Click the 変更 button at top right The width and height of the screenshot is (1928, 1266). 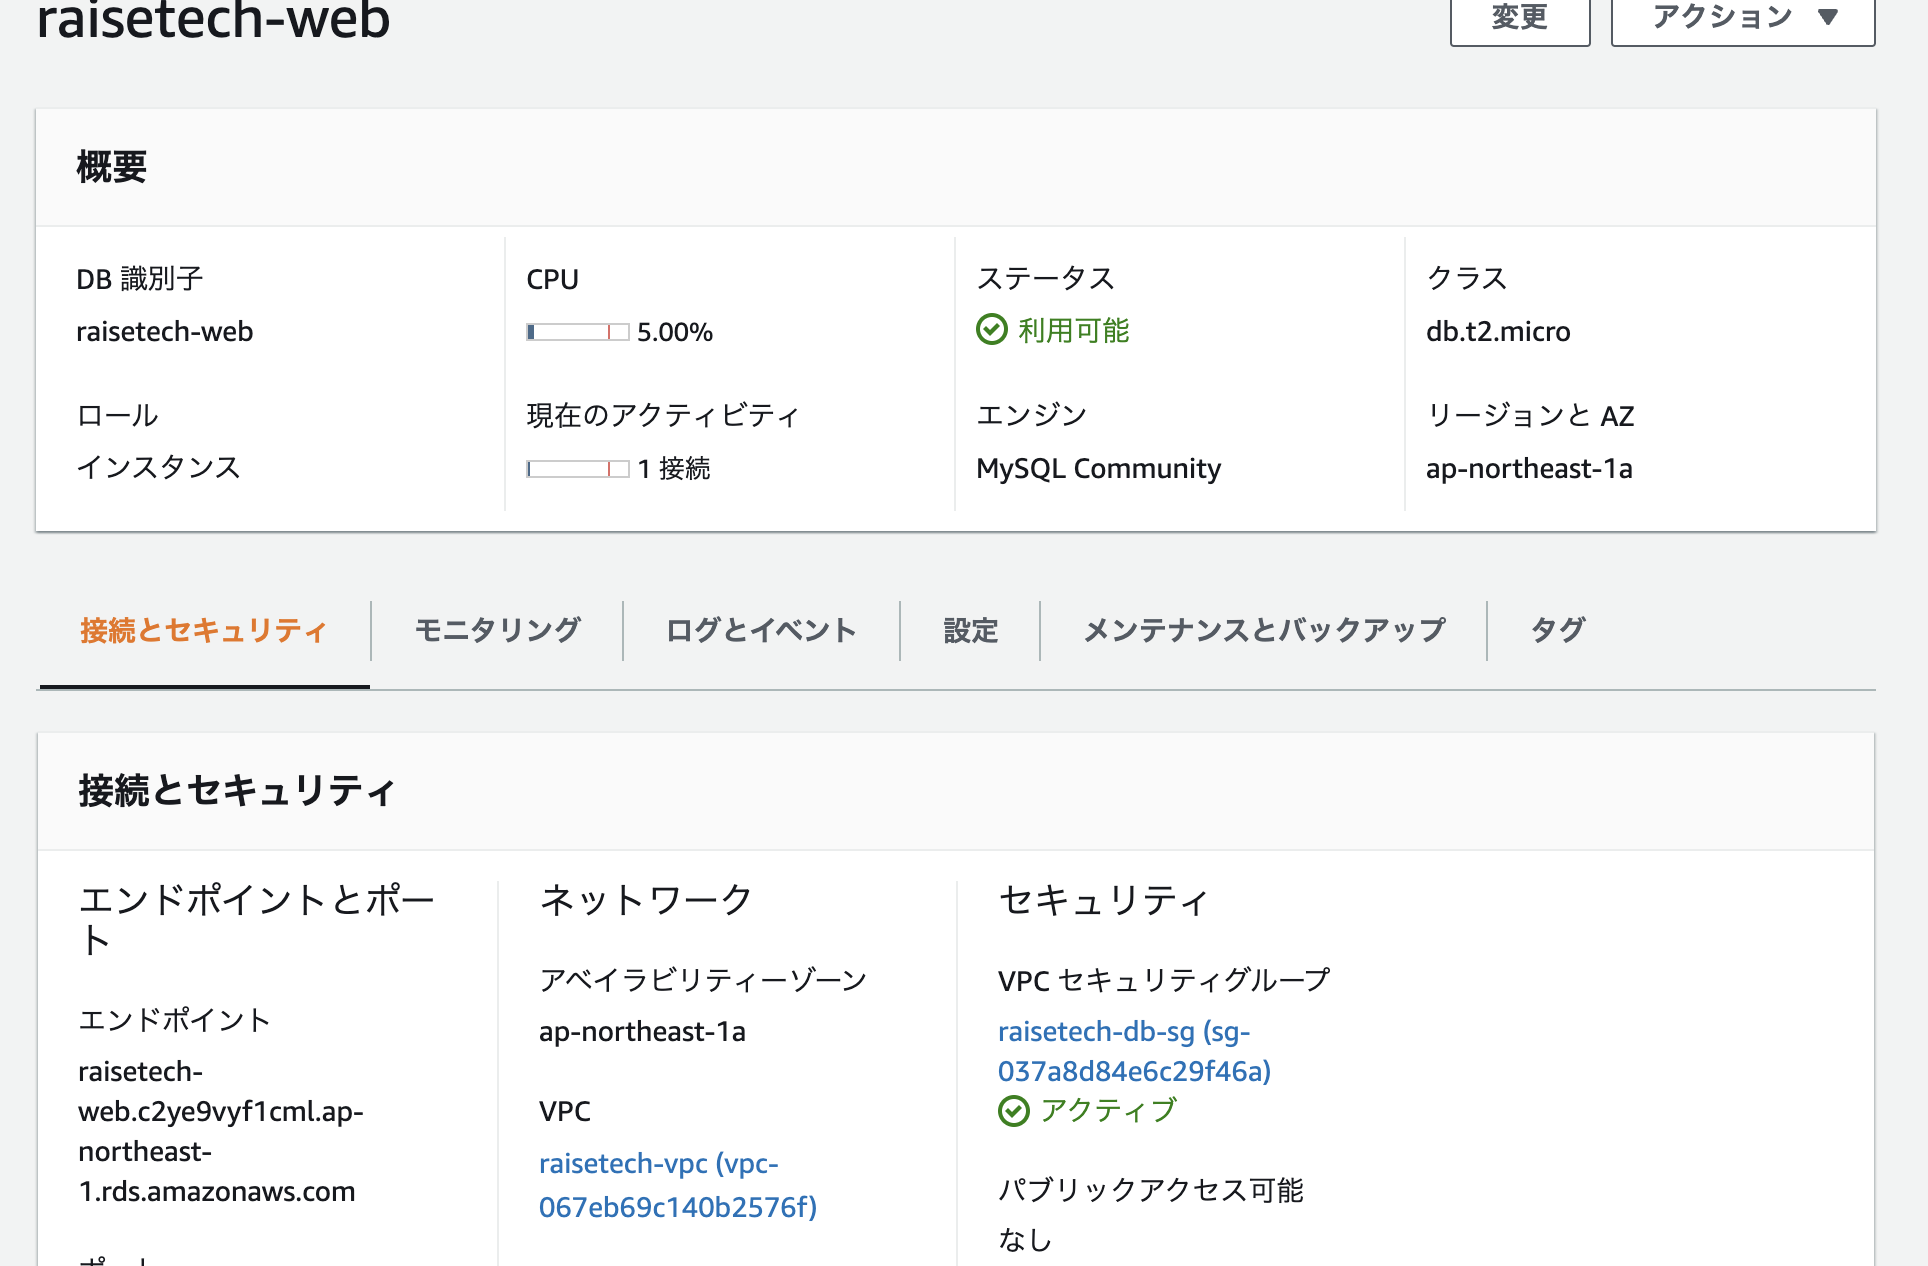point(1519,16)
